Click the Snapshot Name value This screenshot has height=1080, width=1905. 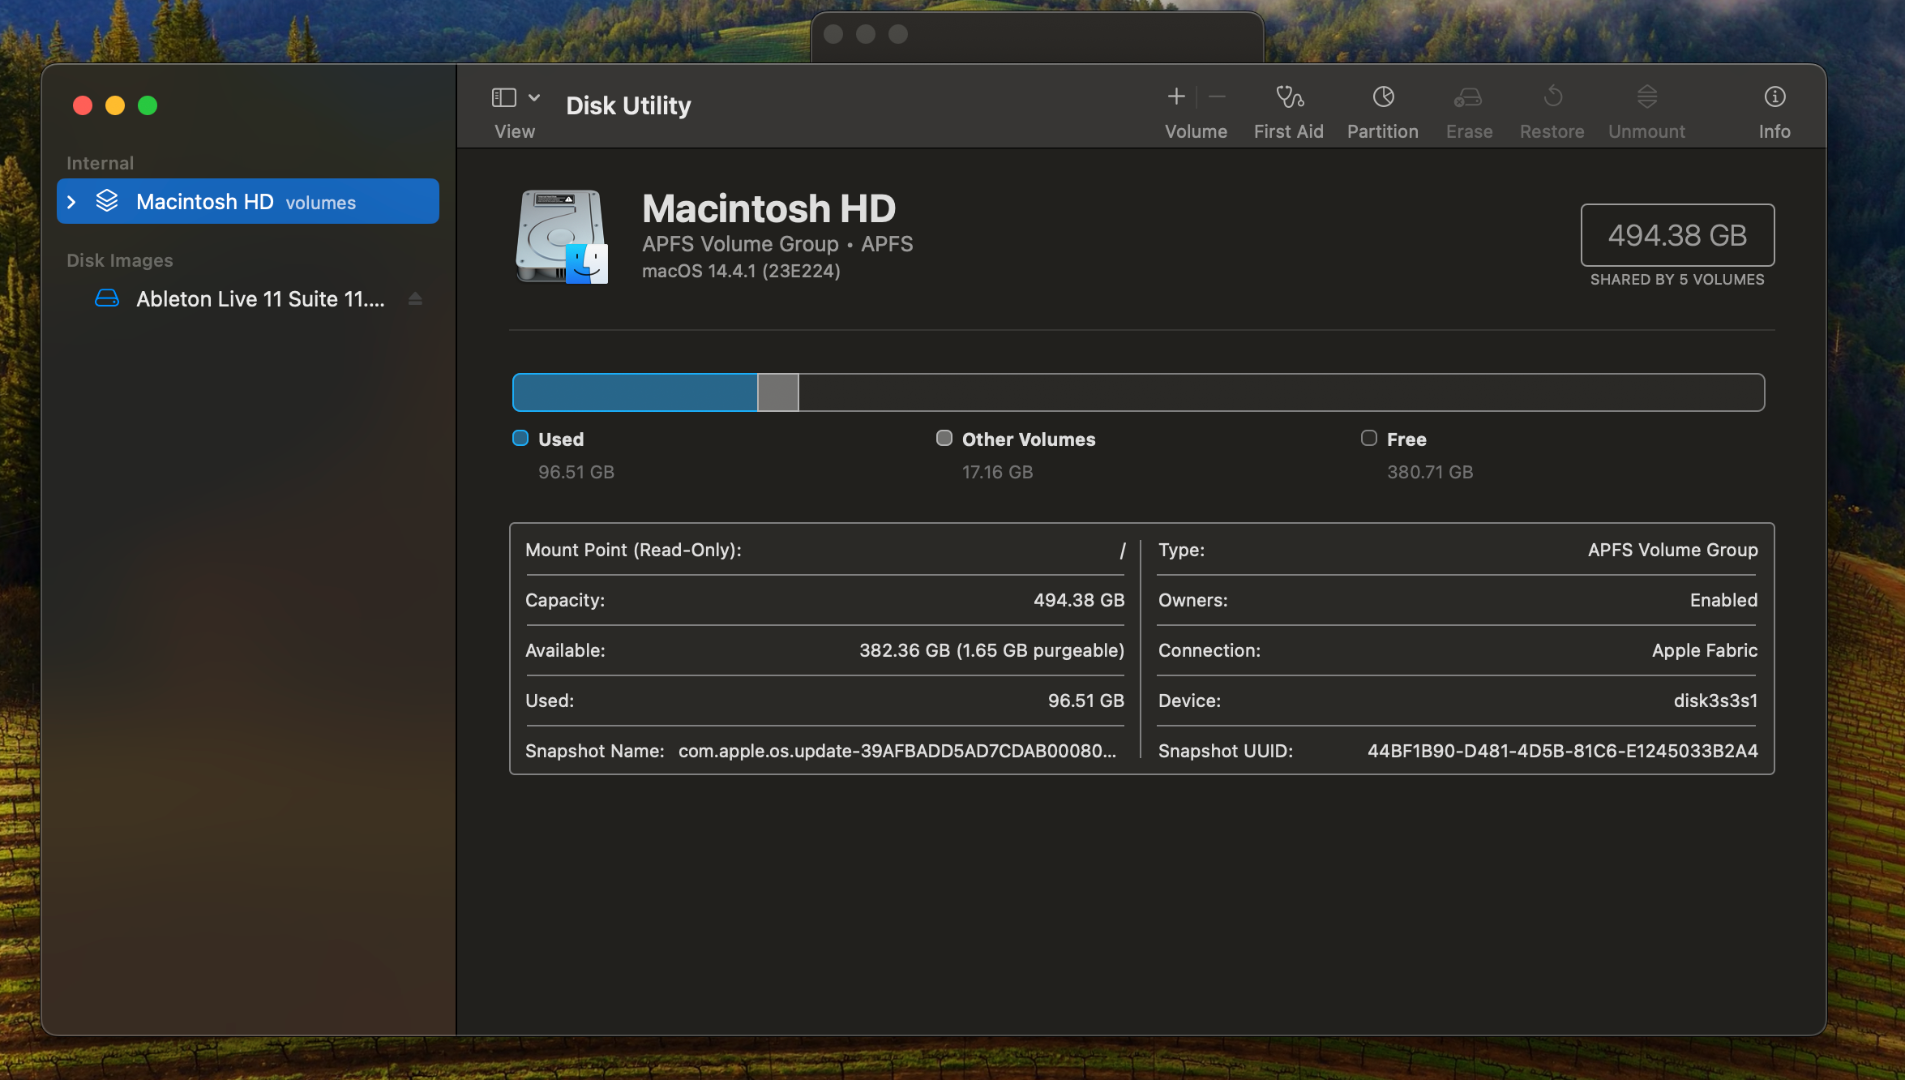[x=897, y=751]
